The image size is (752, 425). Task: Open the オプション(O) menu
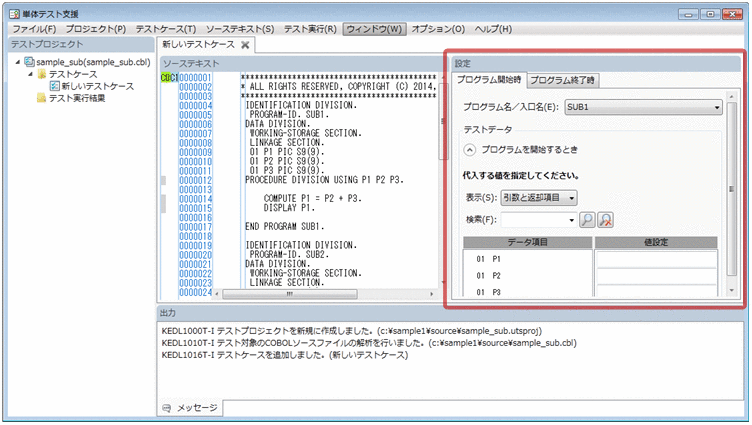[438, 29]
